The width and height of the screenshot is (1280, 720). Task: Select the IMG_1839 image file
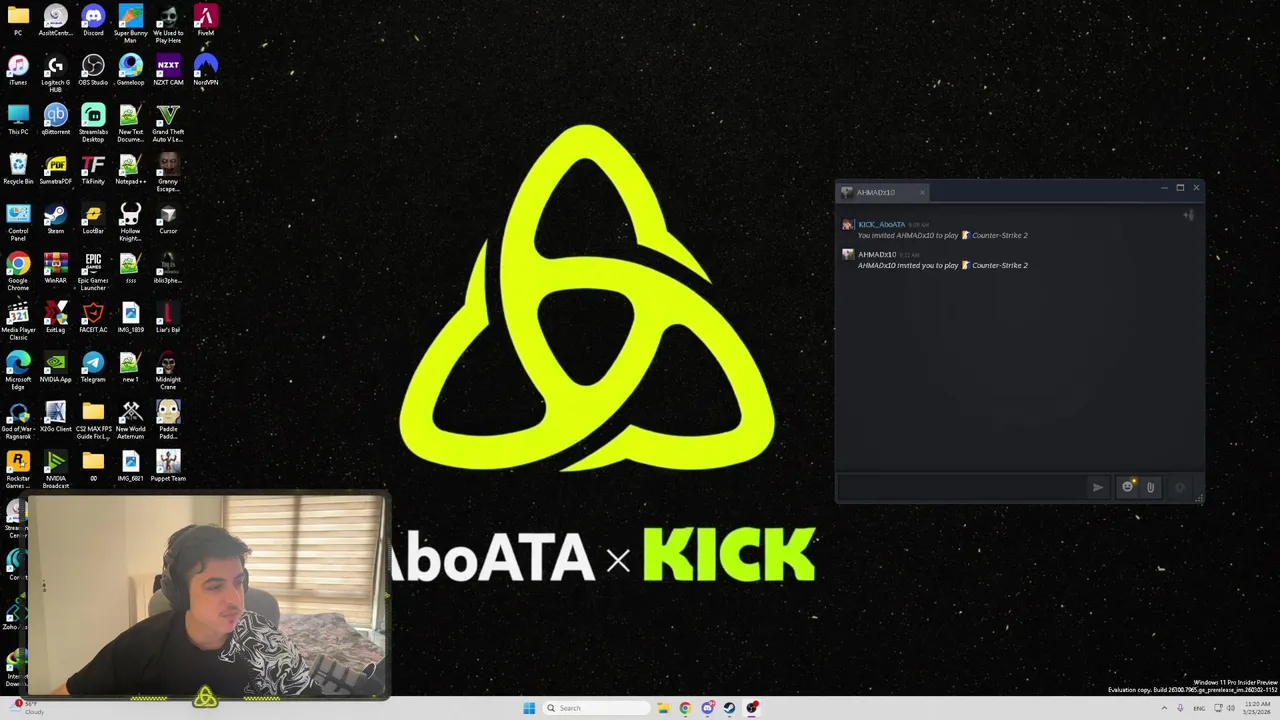(130, 318)
